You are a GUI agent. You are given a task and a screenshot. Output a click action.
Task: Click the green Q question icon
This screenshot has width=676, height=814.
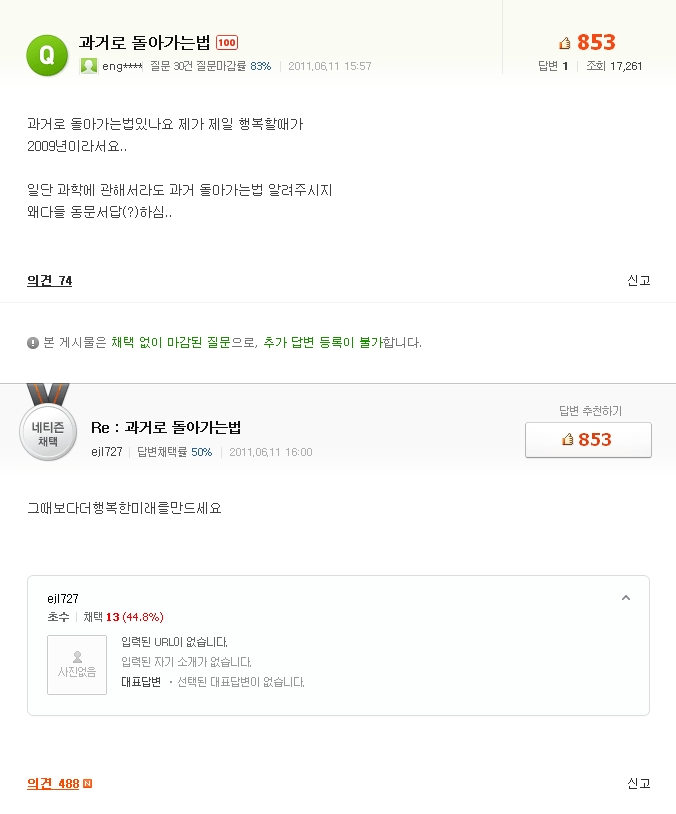tap(46, 54)
